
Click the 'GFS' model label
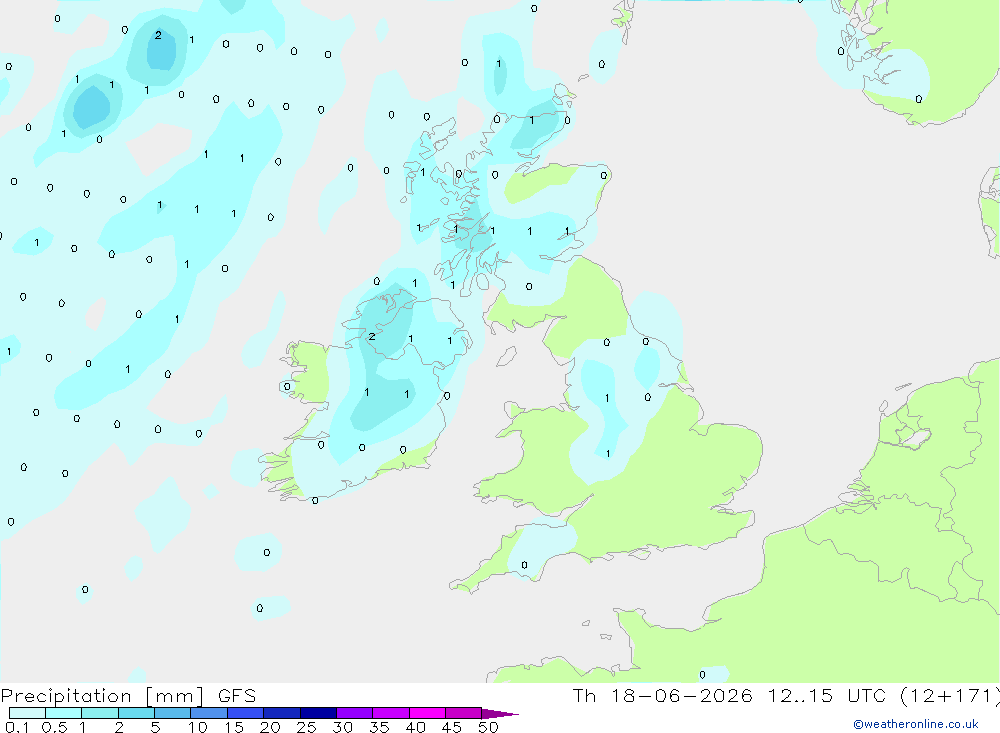(237, 696)
